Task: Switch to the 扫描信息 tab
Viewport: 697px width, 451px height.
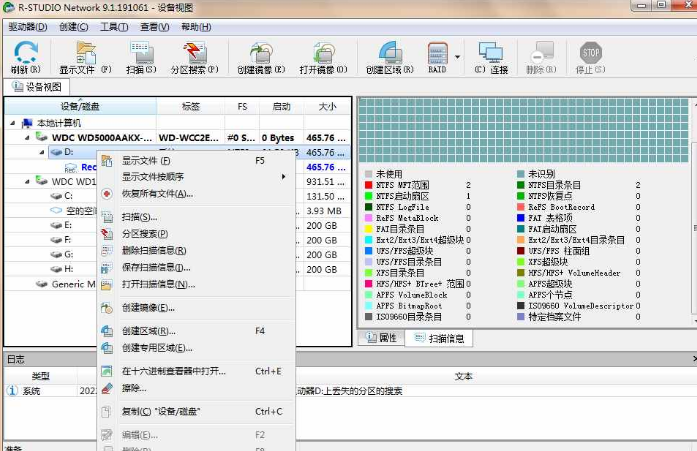Action: pyautogui.click(x=439, y=339)
